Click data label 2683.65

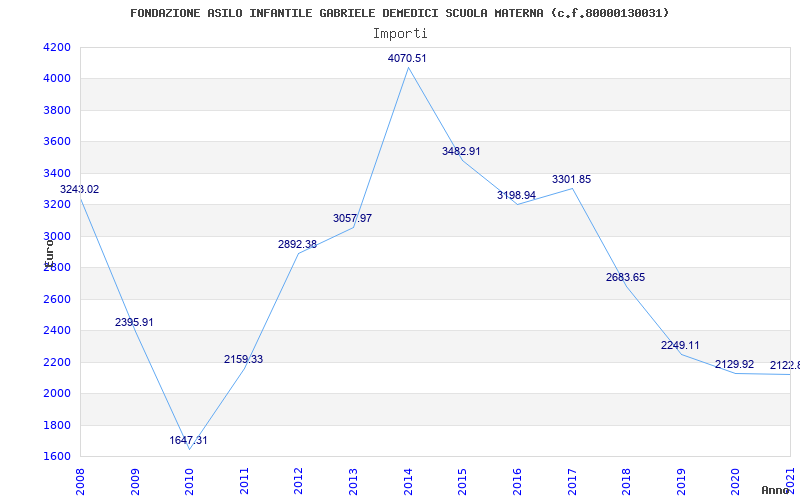click(626, 278)
